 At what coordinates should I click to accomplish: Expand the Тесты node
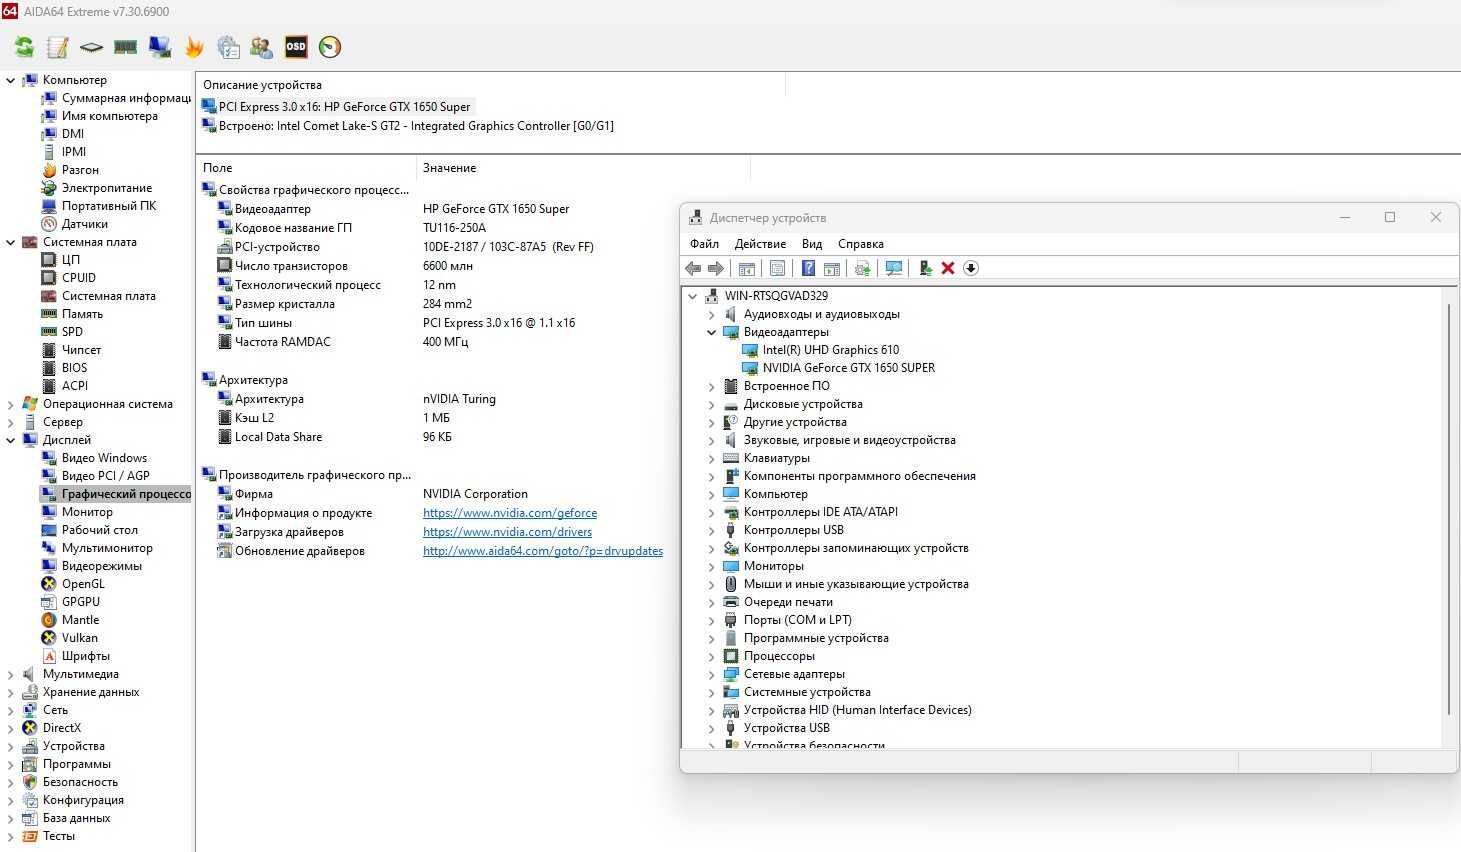click(11, 836)
